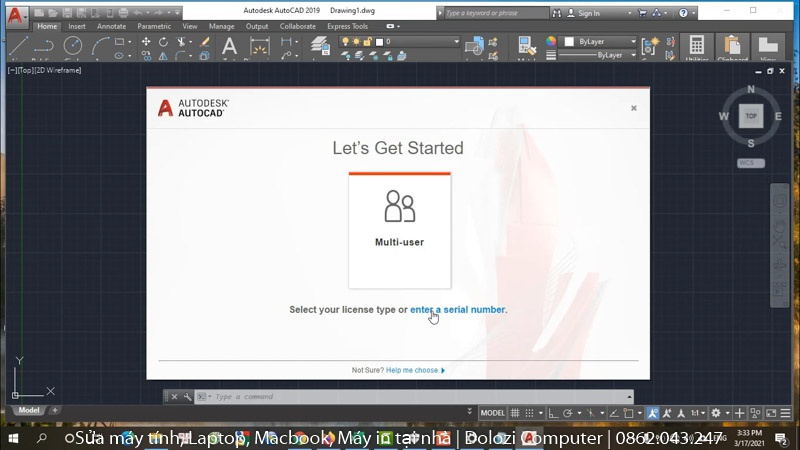Open the Express Tools tab
The image size is (800, 450).
pyautogui.click(x=347, y=26)
